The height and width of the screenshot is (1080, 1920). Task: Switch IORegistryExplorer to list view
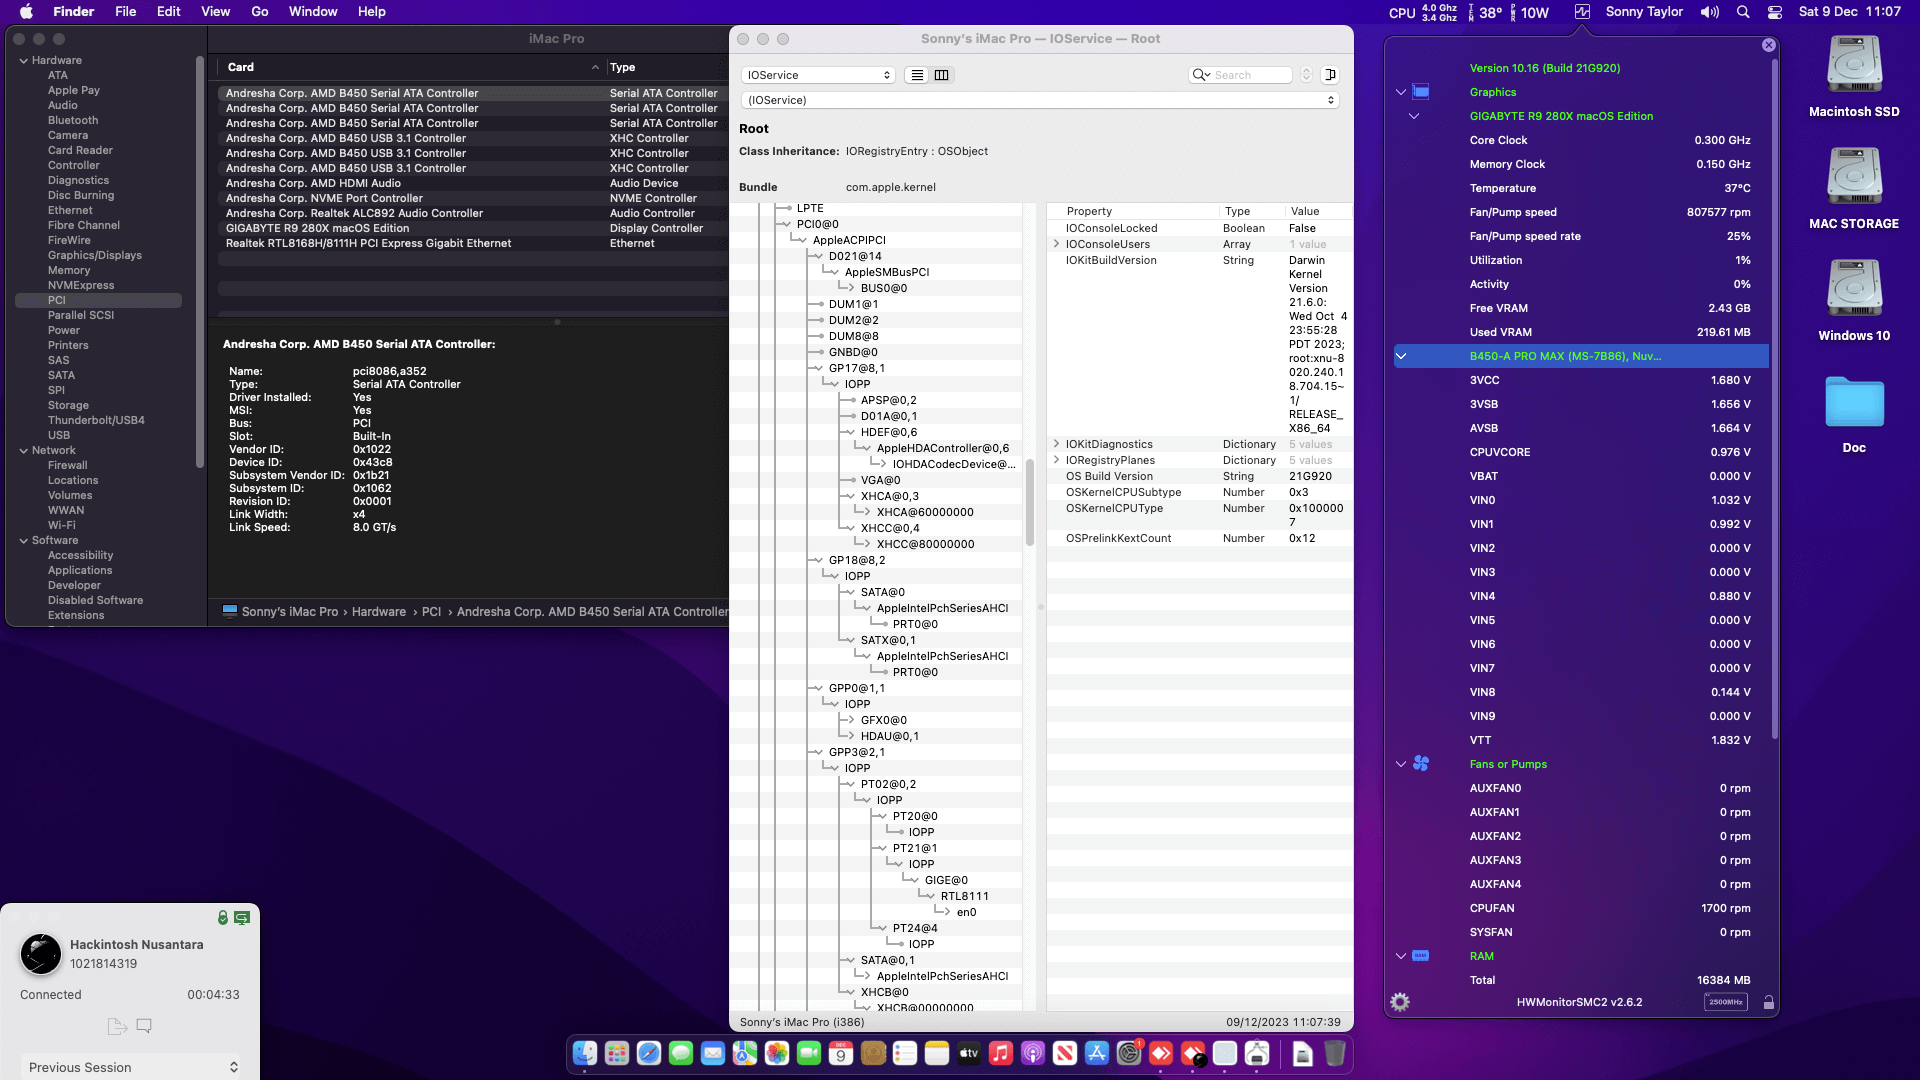[x=917, y=75]
